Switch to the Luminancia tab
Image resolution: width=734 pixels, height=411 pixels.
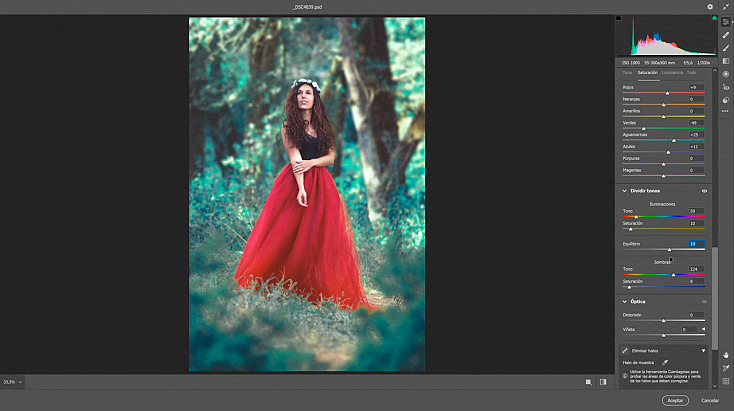tap(672, 73)
